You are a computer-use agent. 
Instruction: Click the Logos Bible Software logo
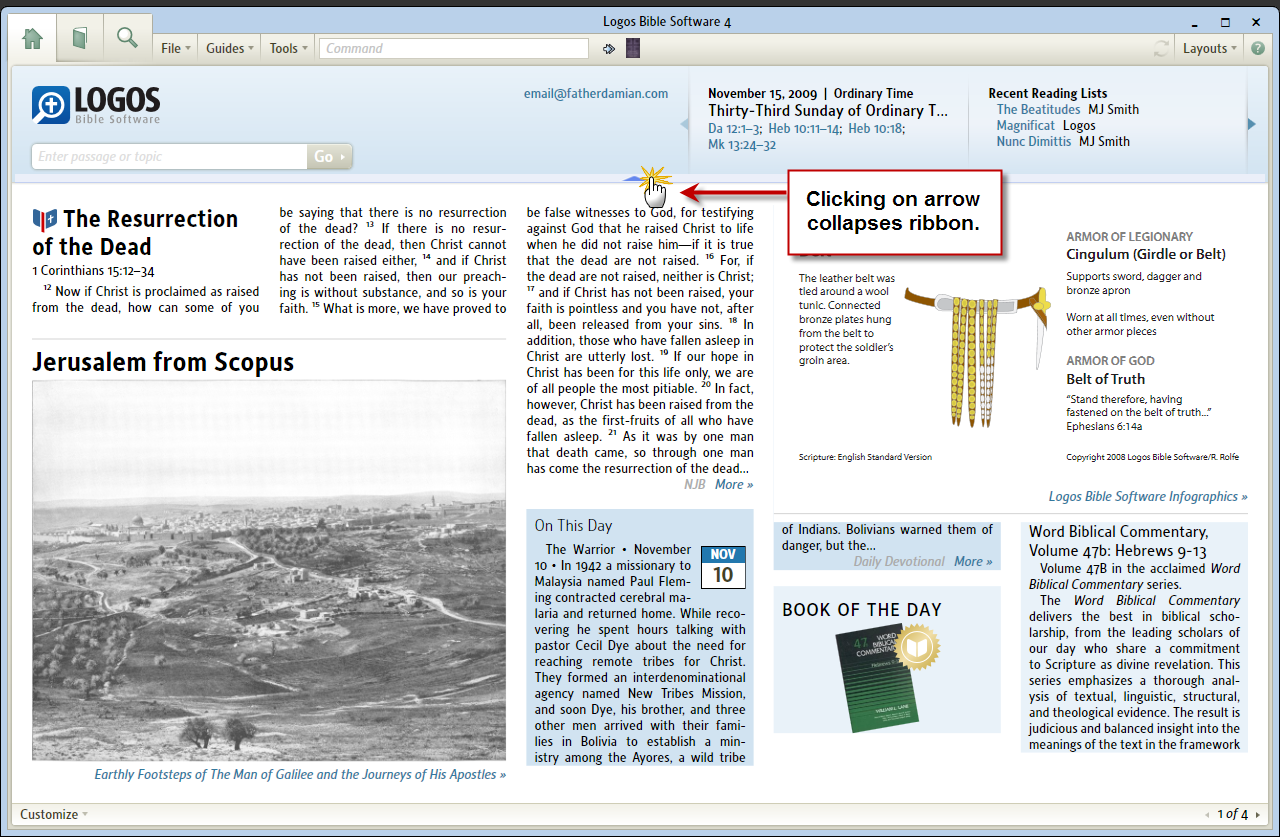[x=96, y=104]
